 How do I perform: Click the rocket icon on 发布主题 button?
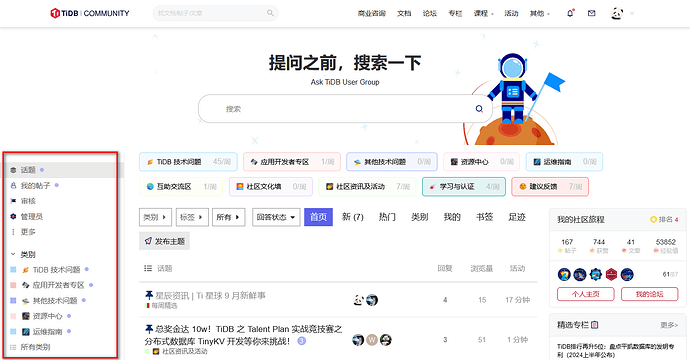point(148,241)
